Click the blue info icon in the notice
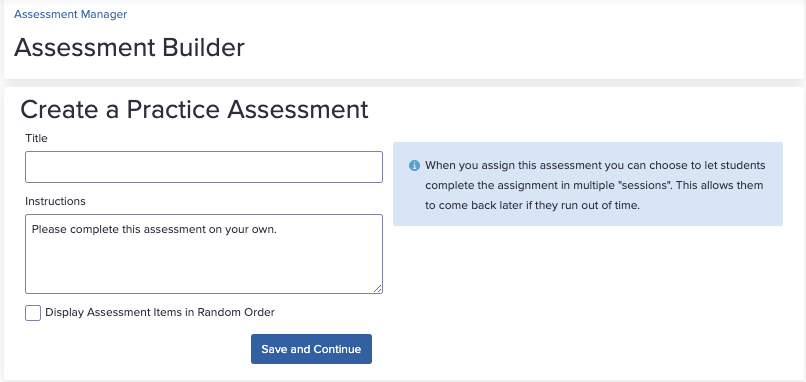806x382 pixels. (414, 166)
